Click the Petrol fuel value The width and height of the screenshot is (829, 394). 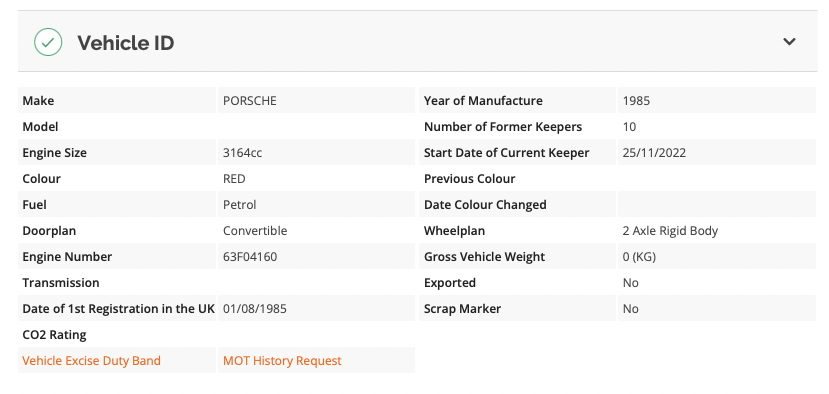pyautogui.click(x=240, y=205)
